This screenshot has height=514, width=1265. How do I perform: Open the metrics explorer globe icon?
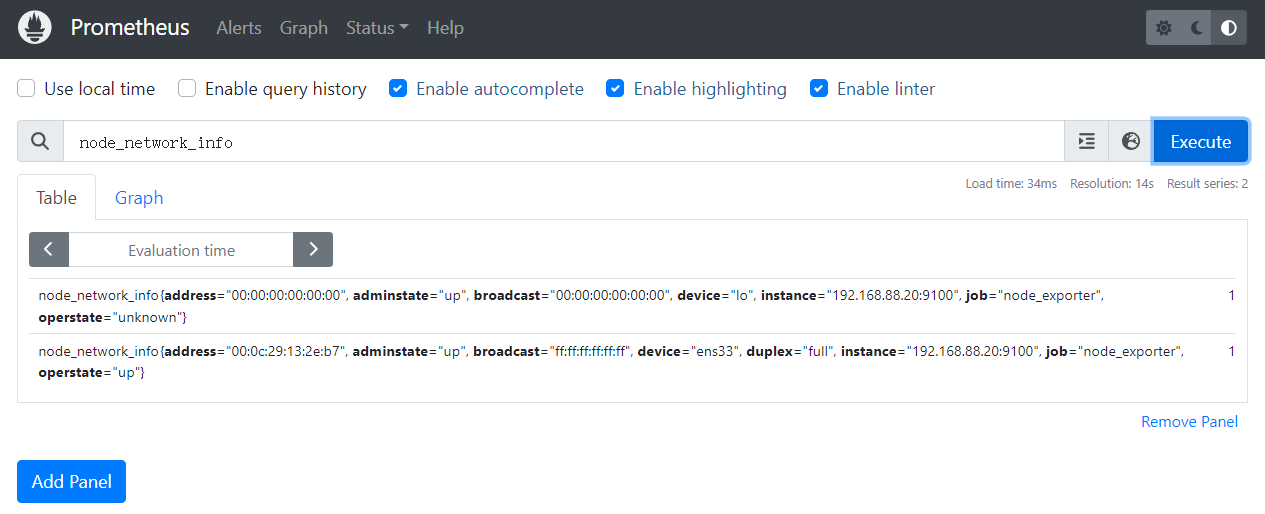coord(1131,141)
